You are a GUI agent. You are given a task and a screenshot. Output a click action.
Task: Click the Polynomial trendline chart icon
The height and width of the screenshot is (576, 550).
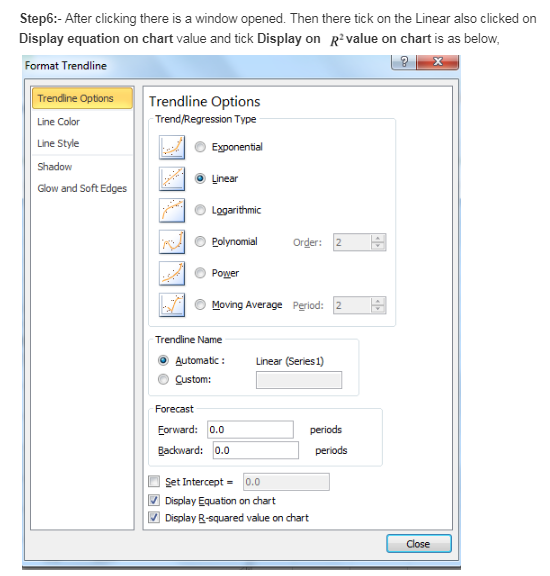tap(172, 242)
